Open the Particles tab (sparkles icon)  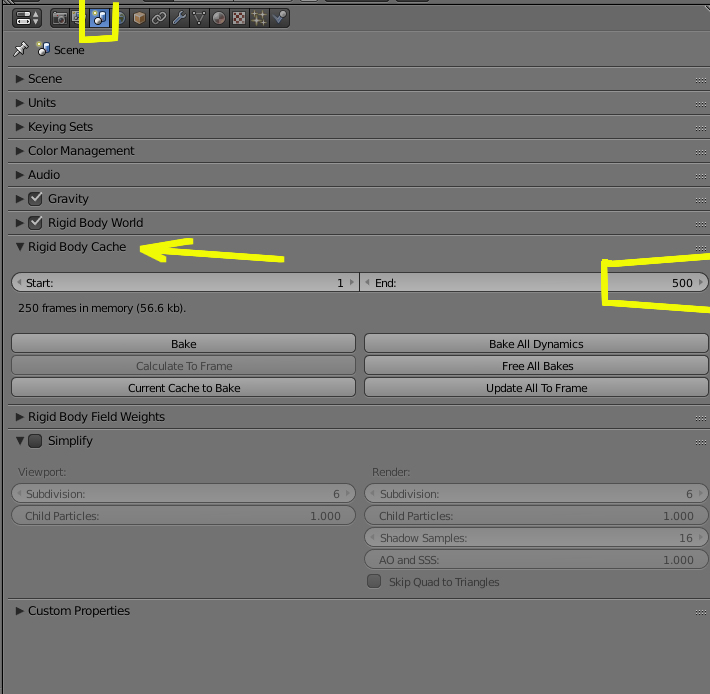[x=259, y=18]
